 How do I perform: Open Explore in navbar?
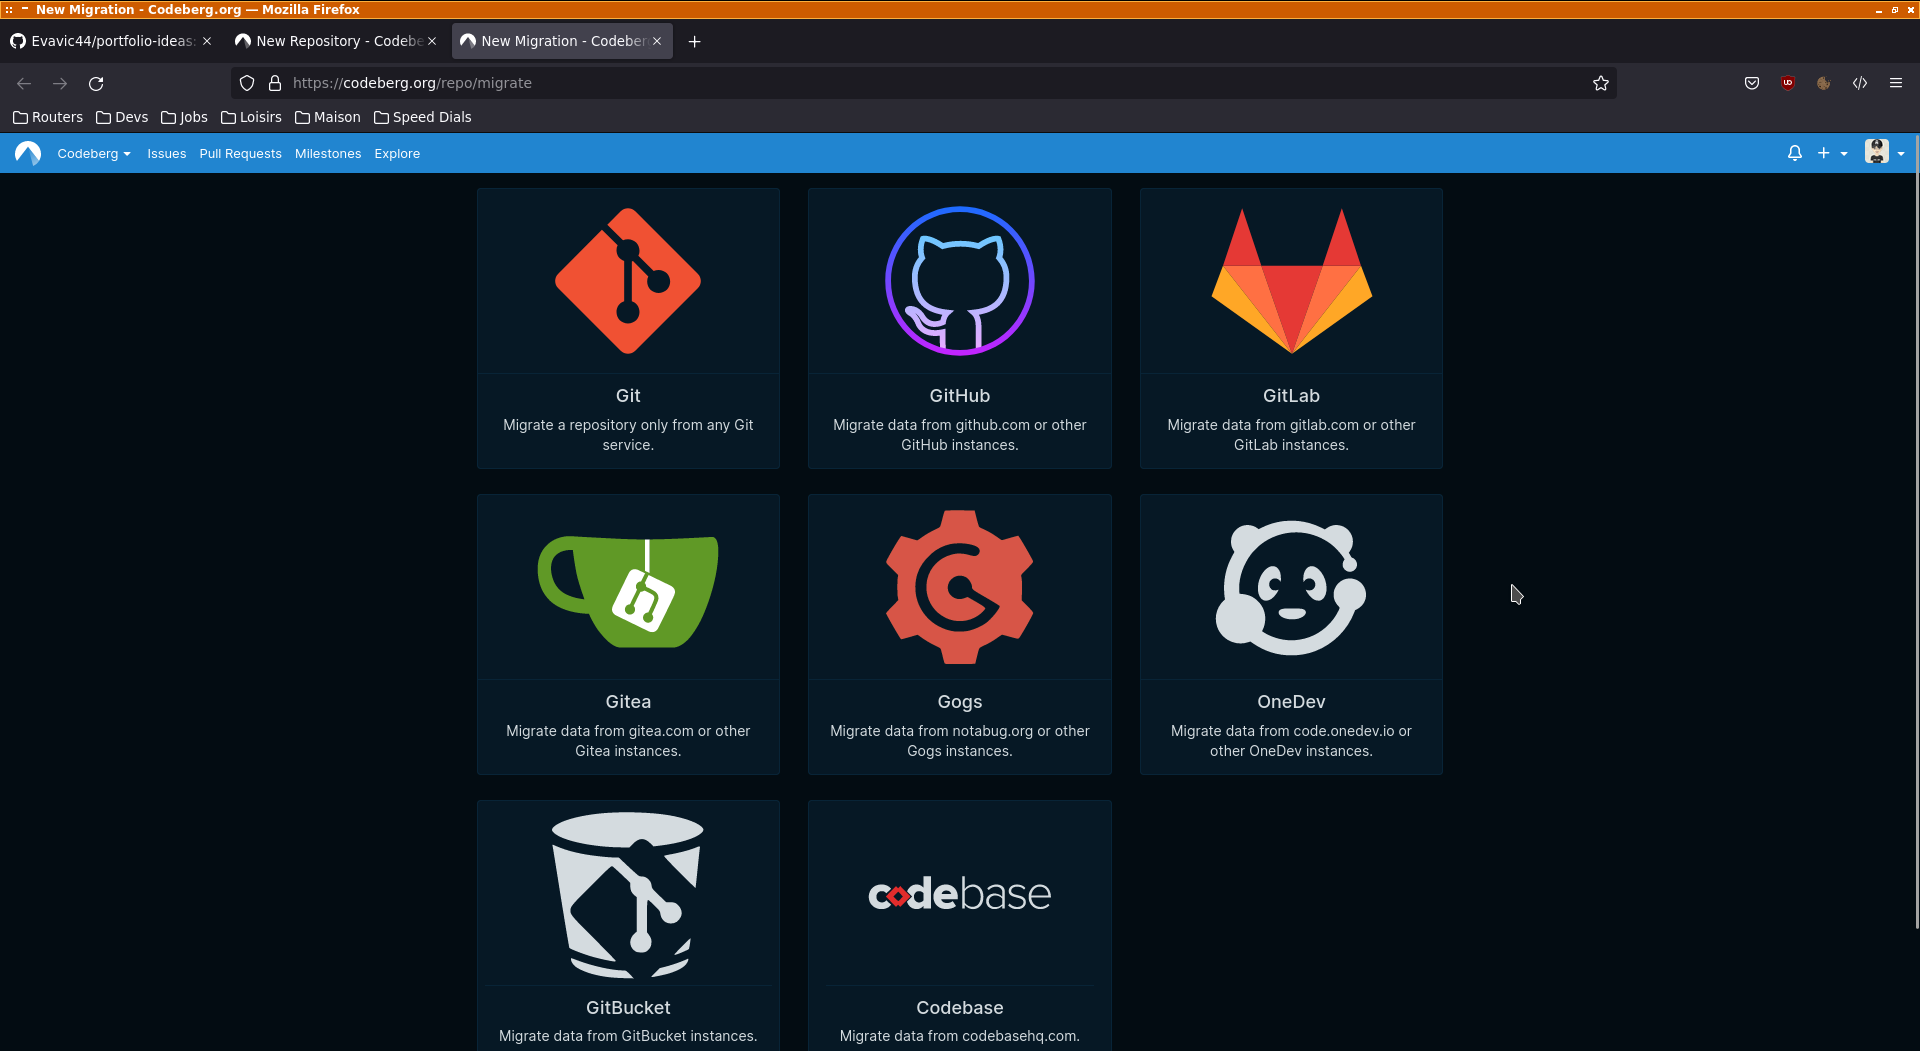397,153
